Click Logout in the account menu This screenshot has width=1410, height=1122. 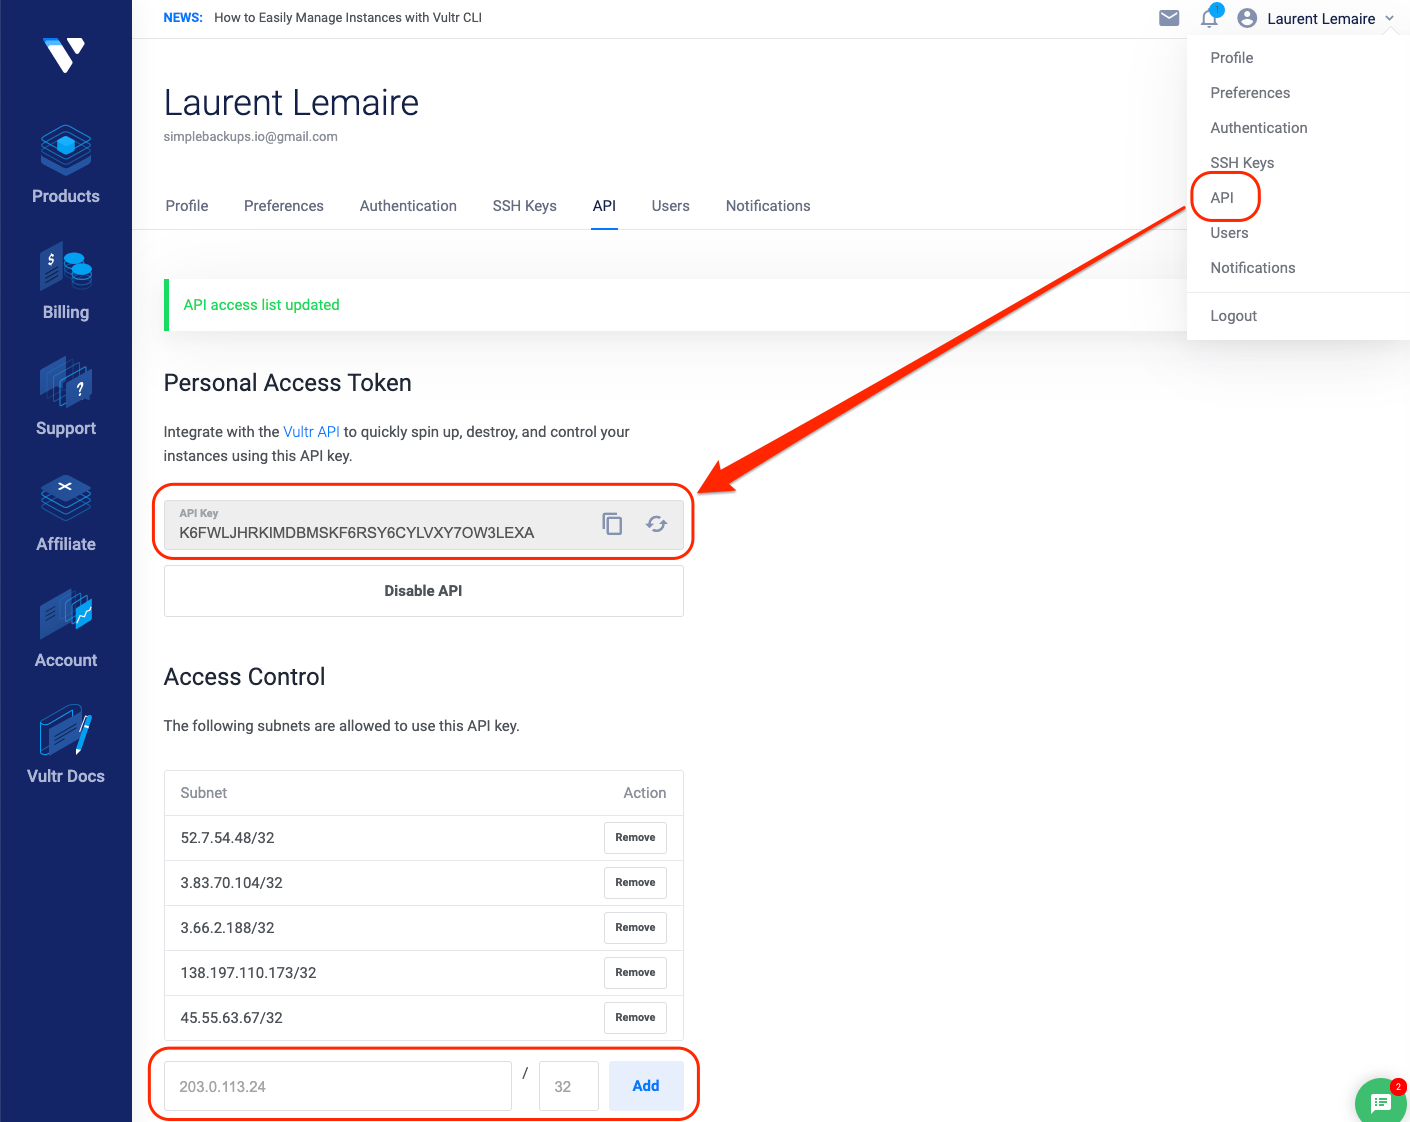1233,315
